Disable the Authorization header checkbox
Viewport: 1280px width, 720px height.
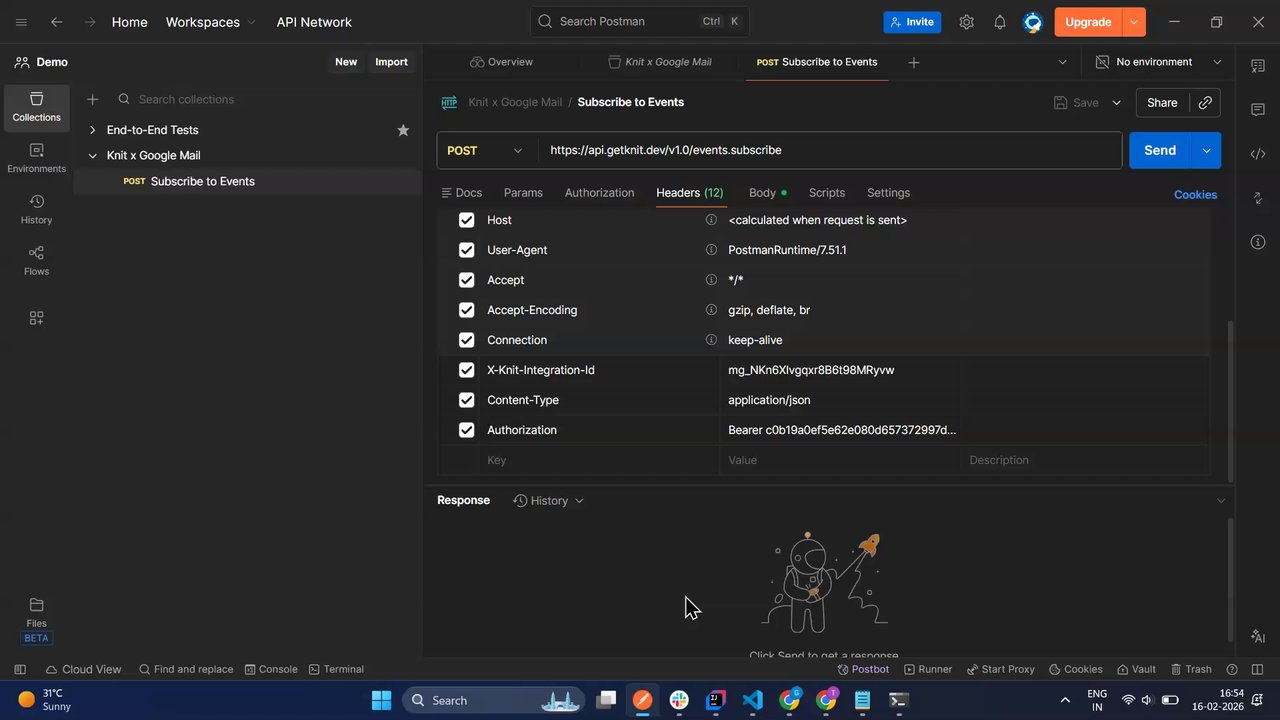pyautogui.click(x=466, y=430)
